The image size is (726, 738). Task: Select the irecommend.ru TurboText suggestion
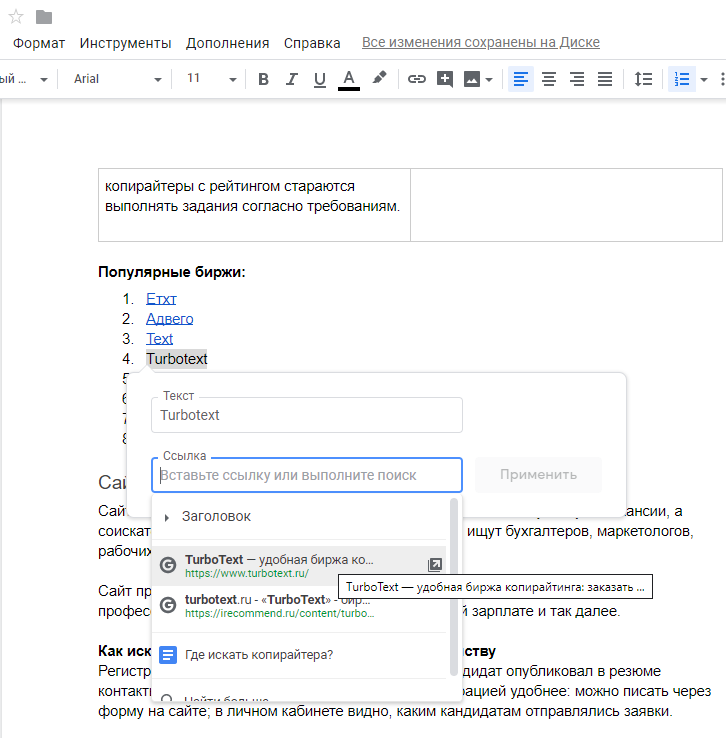click(x=299, y=606)
